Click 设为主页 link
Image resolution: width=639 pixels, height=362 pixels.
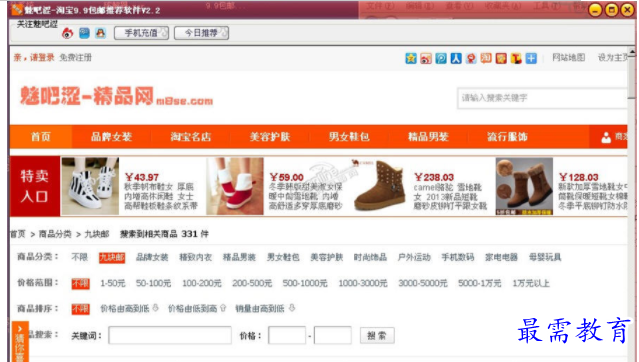[613, 57]
